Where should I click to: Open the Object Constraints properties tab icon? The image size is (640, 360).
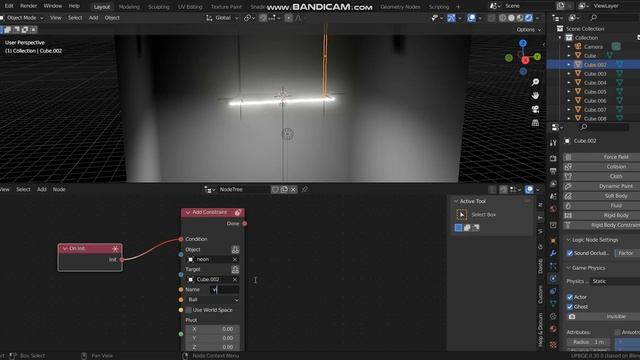point(553,291)
